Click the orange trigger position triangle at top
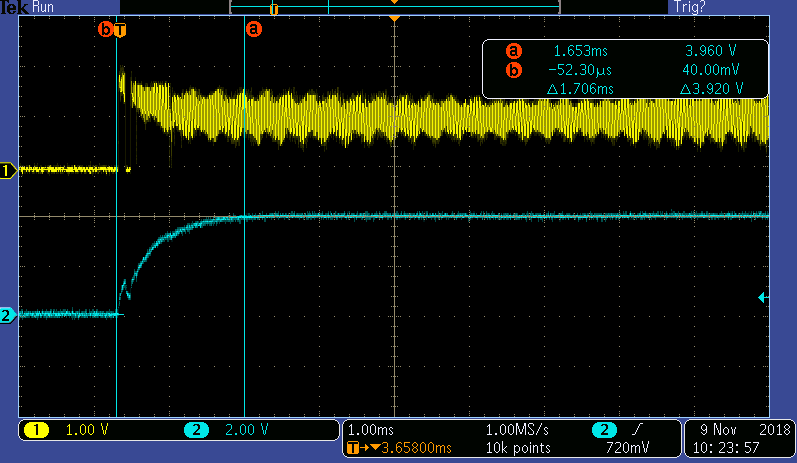This screenshot has height=463, width=797. point(395,19)
